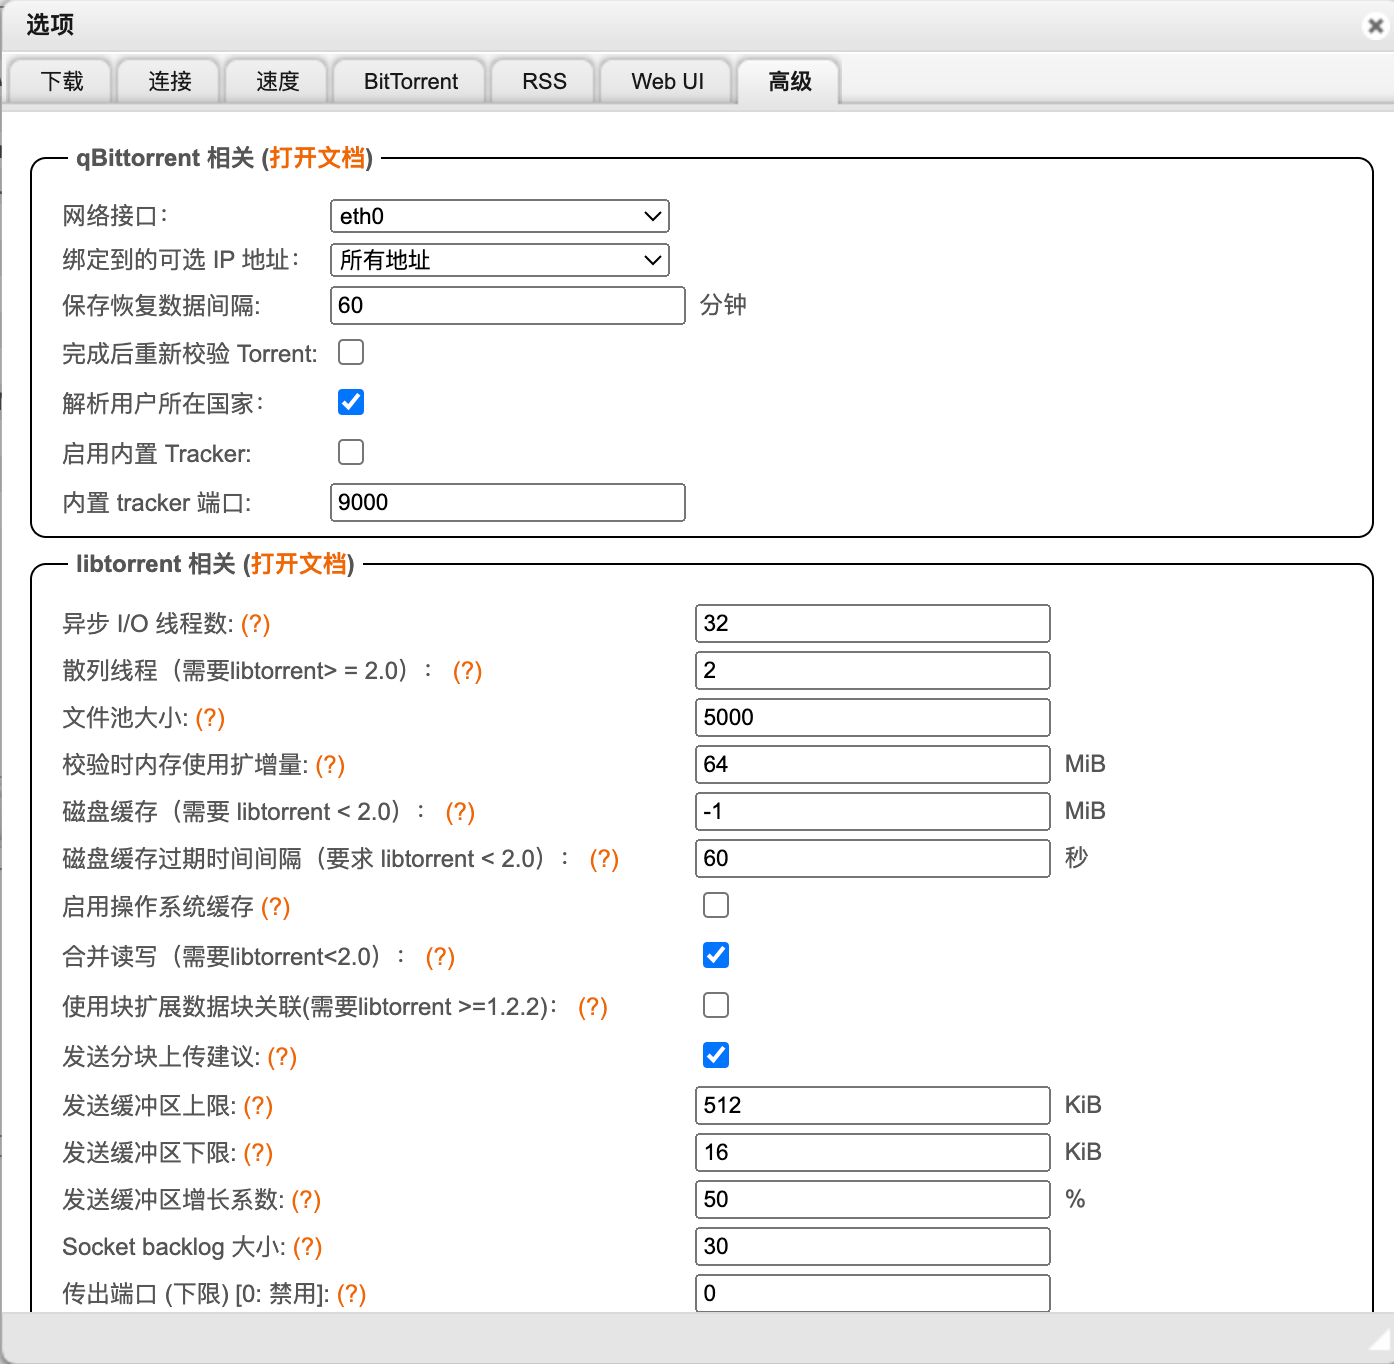Click help (?) icon beside 发送缓冲区上限
The height and width of the screenshot is (1364, 1394).
[258, 1106]
